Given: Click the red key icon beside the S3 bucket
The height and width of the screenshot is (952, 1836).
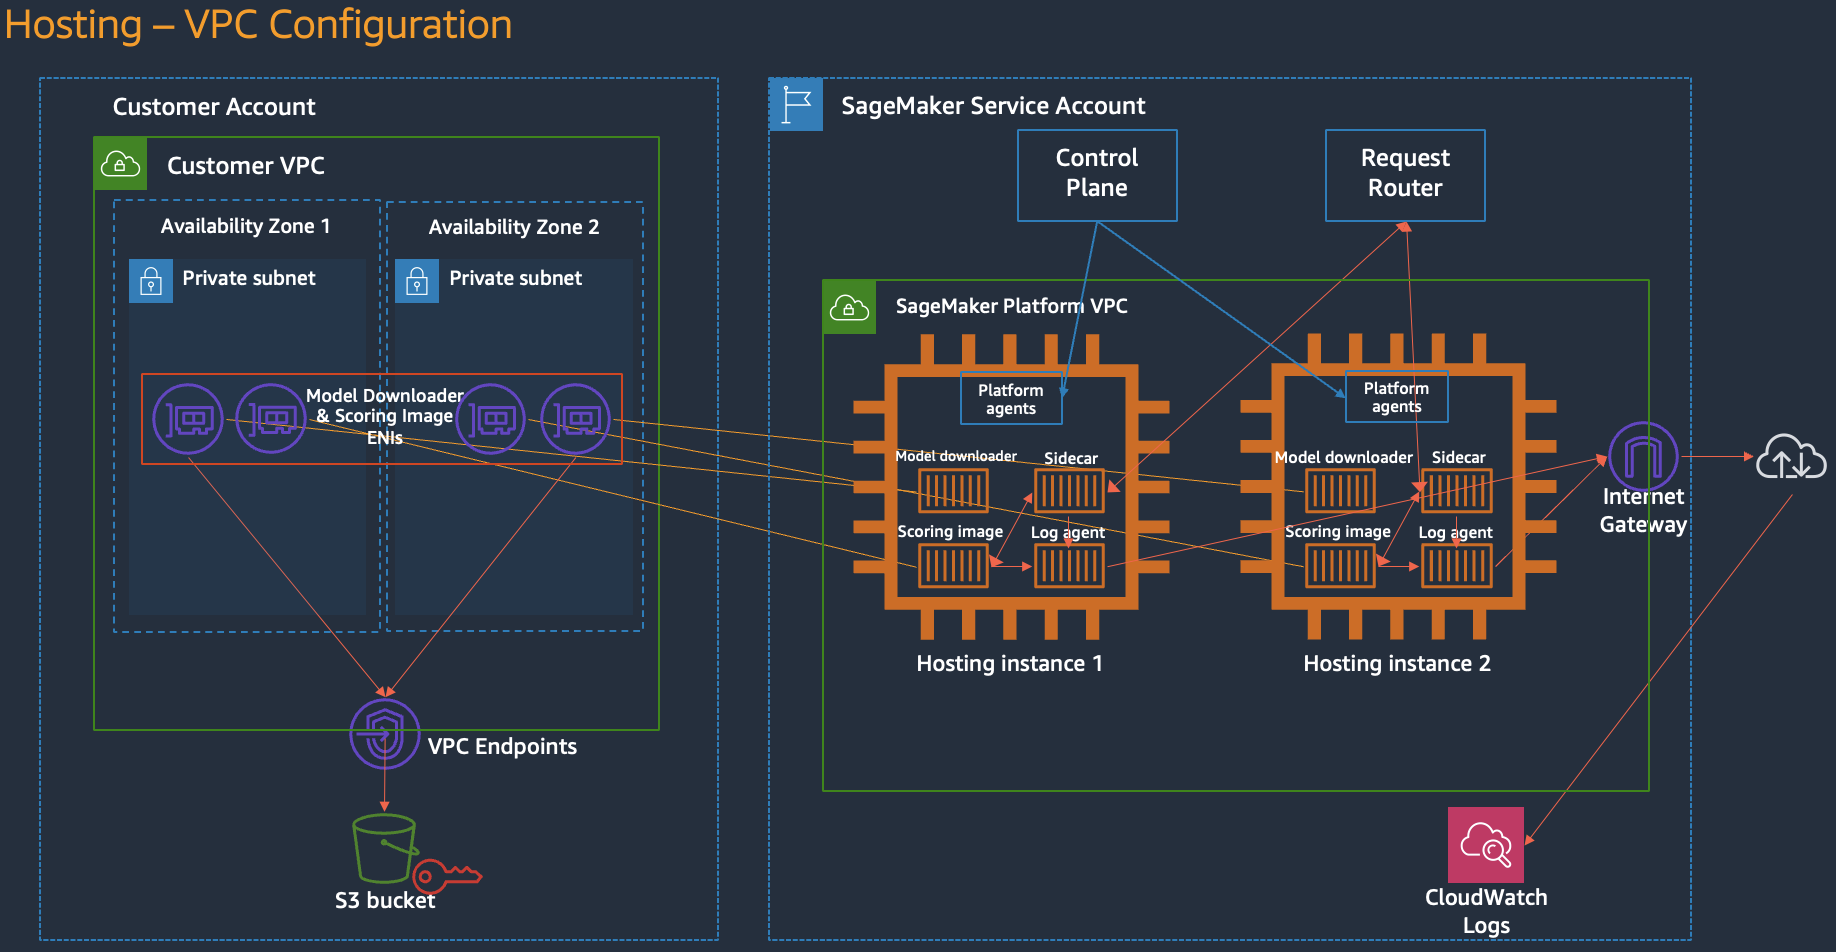Looking at the screenshot, I should 447,876.
